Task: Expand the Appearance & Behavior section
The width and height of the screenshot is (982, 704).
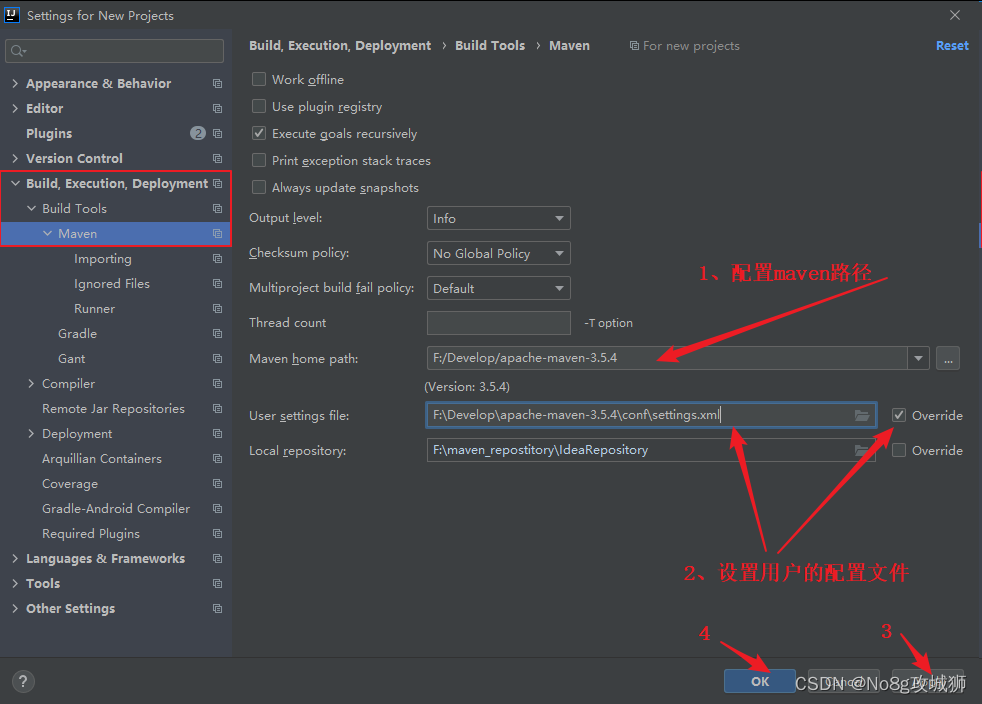Action: coord(15,83)
